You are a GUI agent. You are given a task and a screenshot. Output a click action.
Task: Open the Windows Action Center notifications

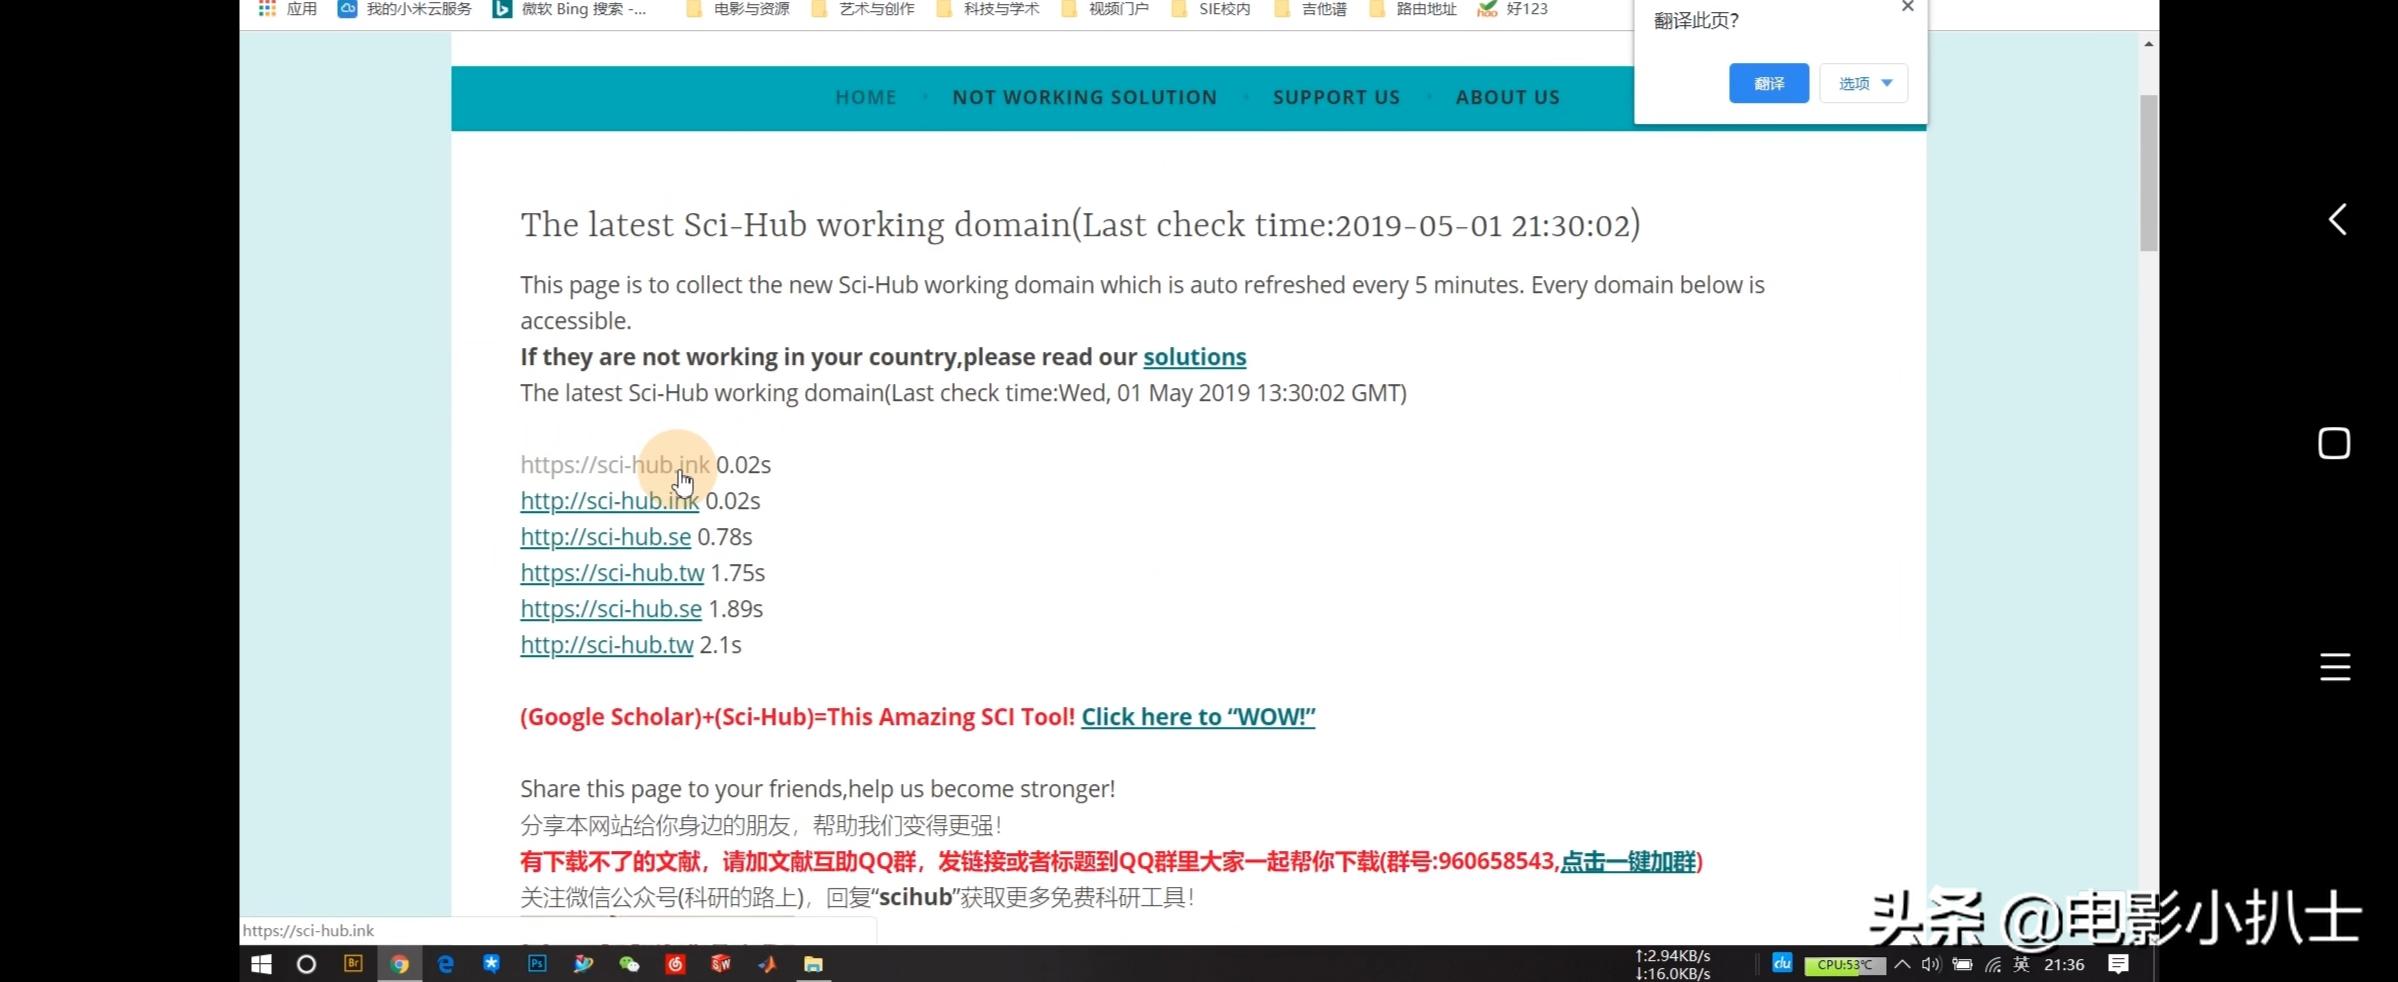click(x=2118, y=964)
